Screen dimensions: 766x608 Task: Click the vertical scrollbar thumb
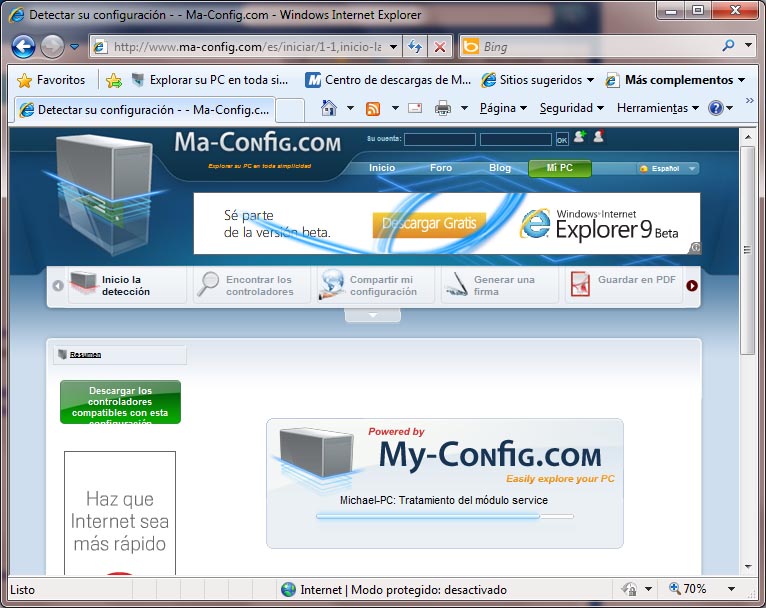coord(747,250)
